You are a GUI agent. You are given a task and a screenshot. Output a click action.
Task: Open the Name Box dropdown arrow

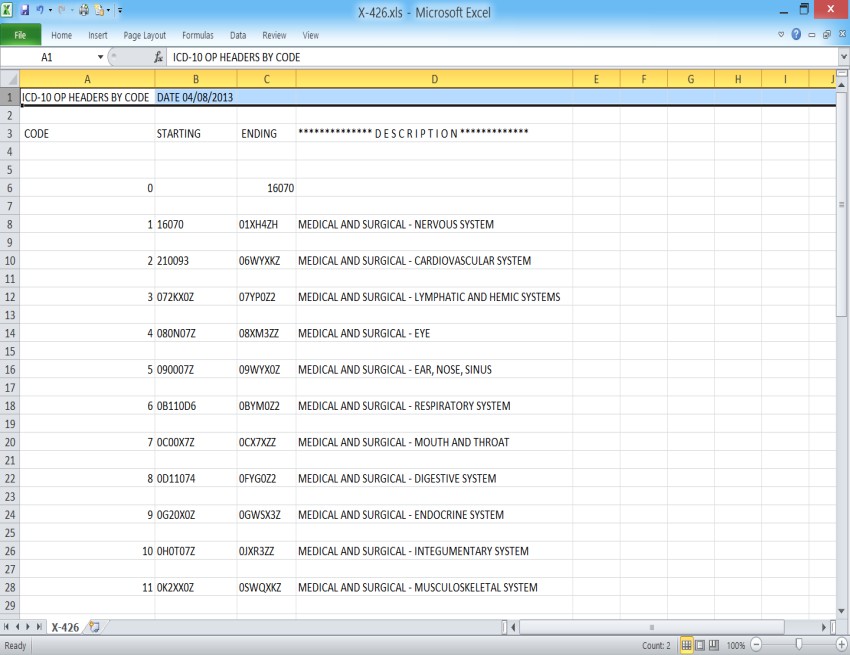tap(100, 57)
